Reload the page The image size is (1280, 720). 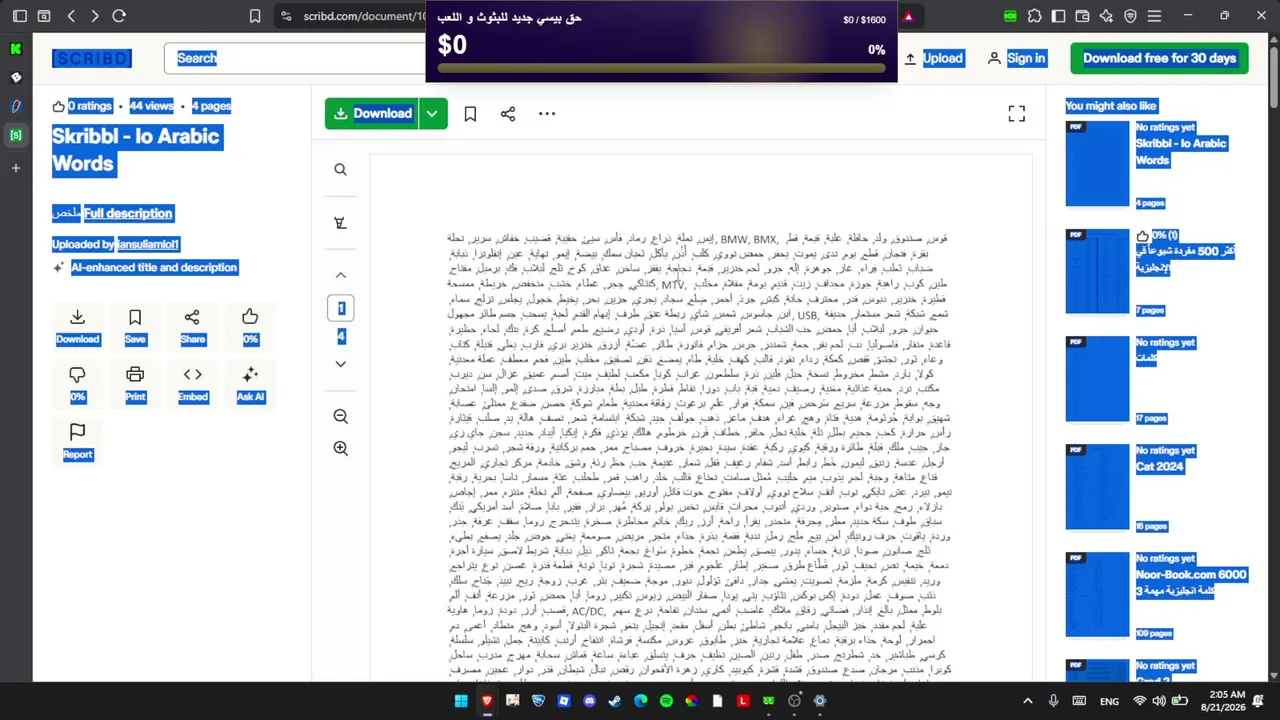click(119, 16)
